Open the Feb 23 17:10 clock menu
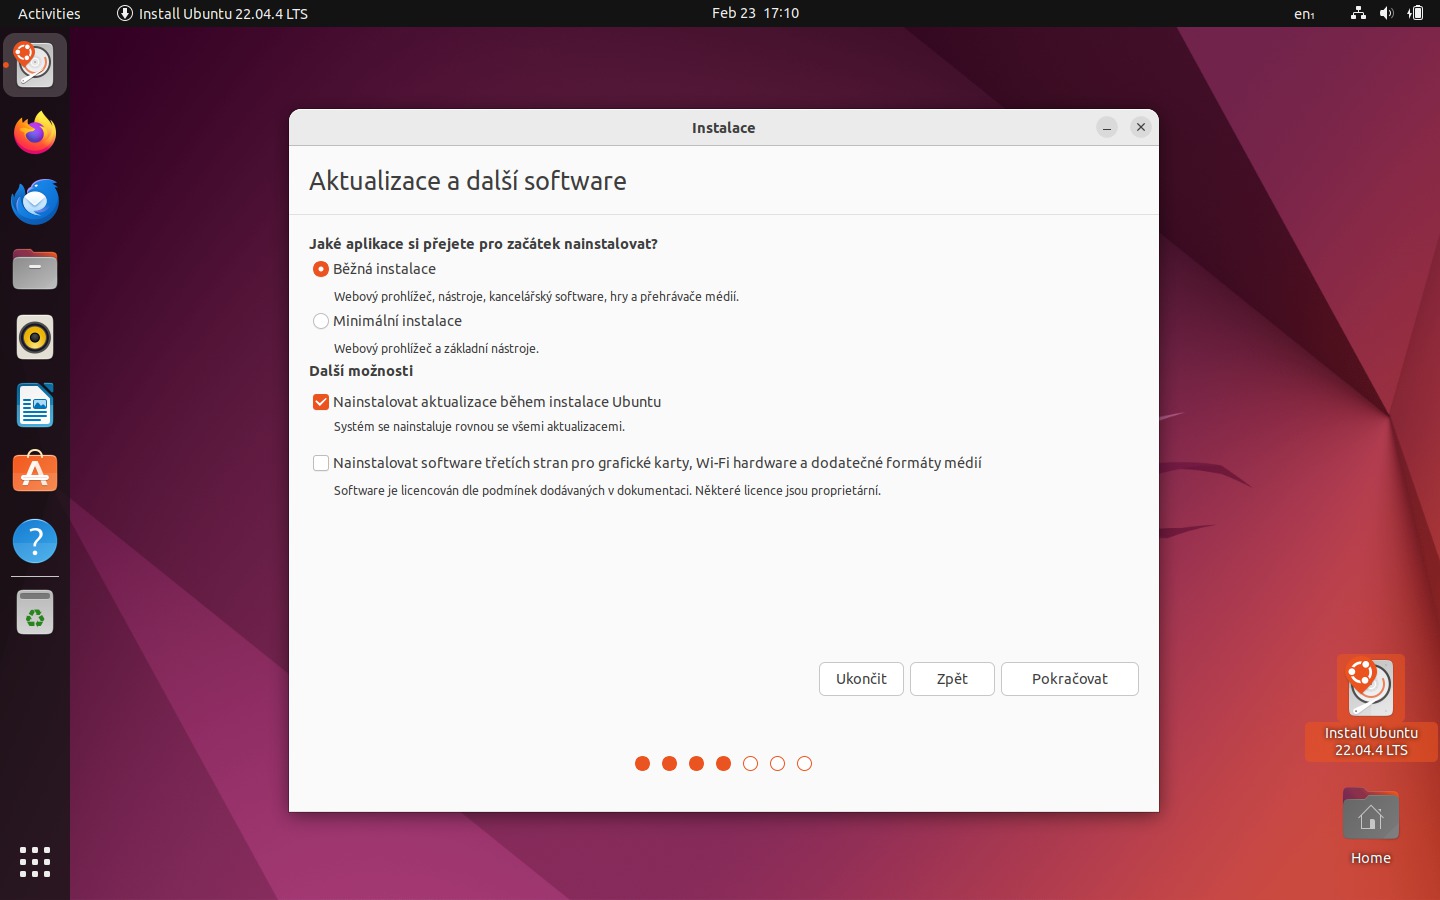Image resolution: width=1440 pixels, height=900 pixels. (x=755, y=13)
